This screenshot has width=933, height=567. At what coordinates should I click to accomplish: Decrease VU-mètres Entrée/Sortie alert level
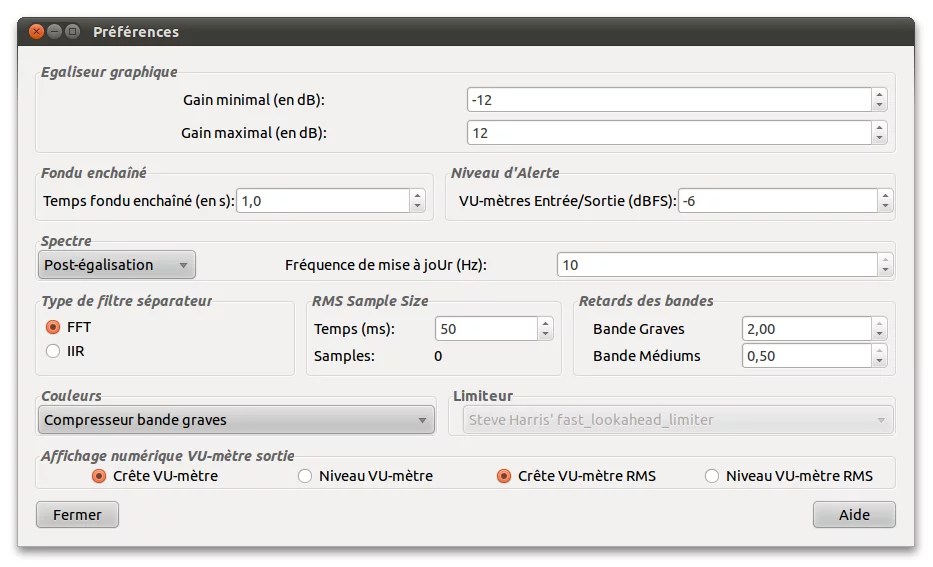(884, 206)
